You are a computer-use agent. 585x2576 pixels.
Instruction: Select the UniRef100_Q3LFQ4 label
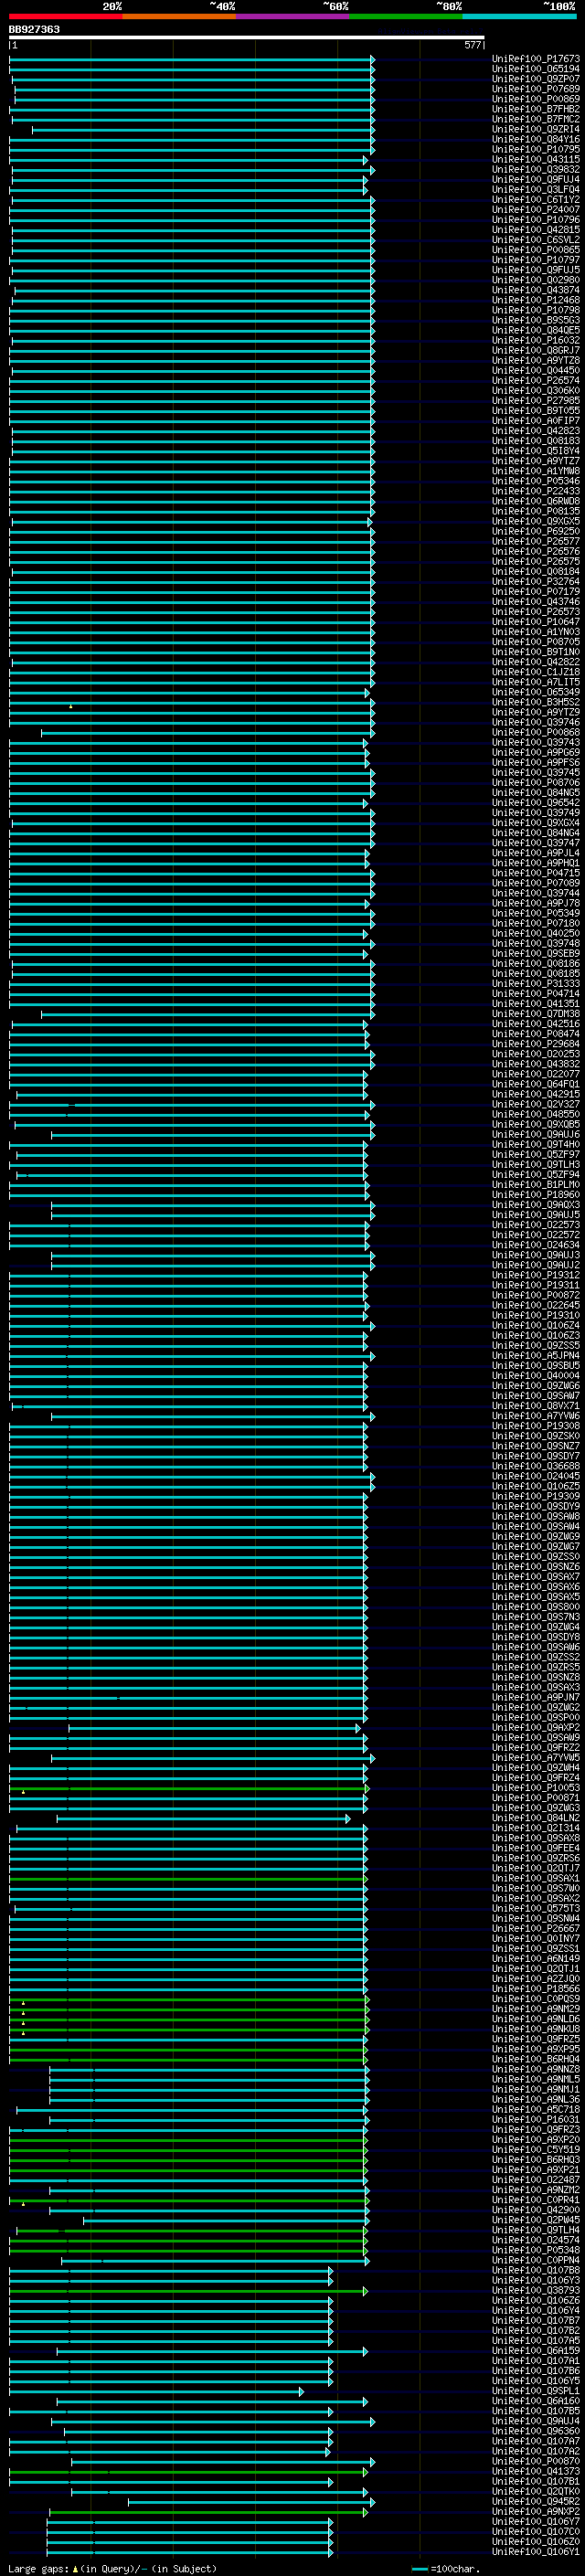tap(536, 189)
